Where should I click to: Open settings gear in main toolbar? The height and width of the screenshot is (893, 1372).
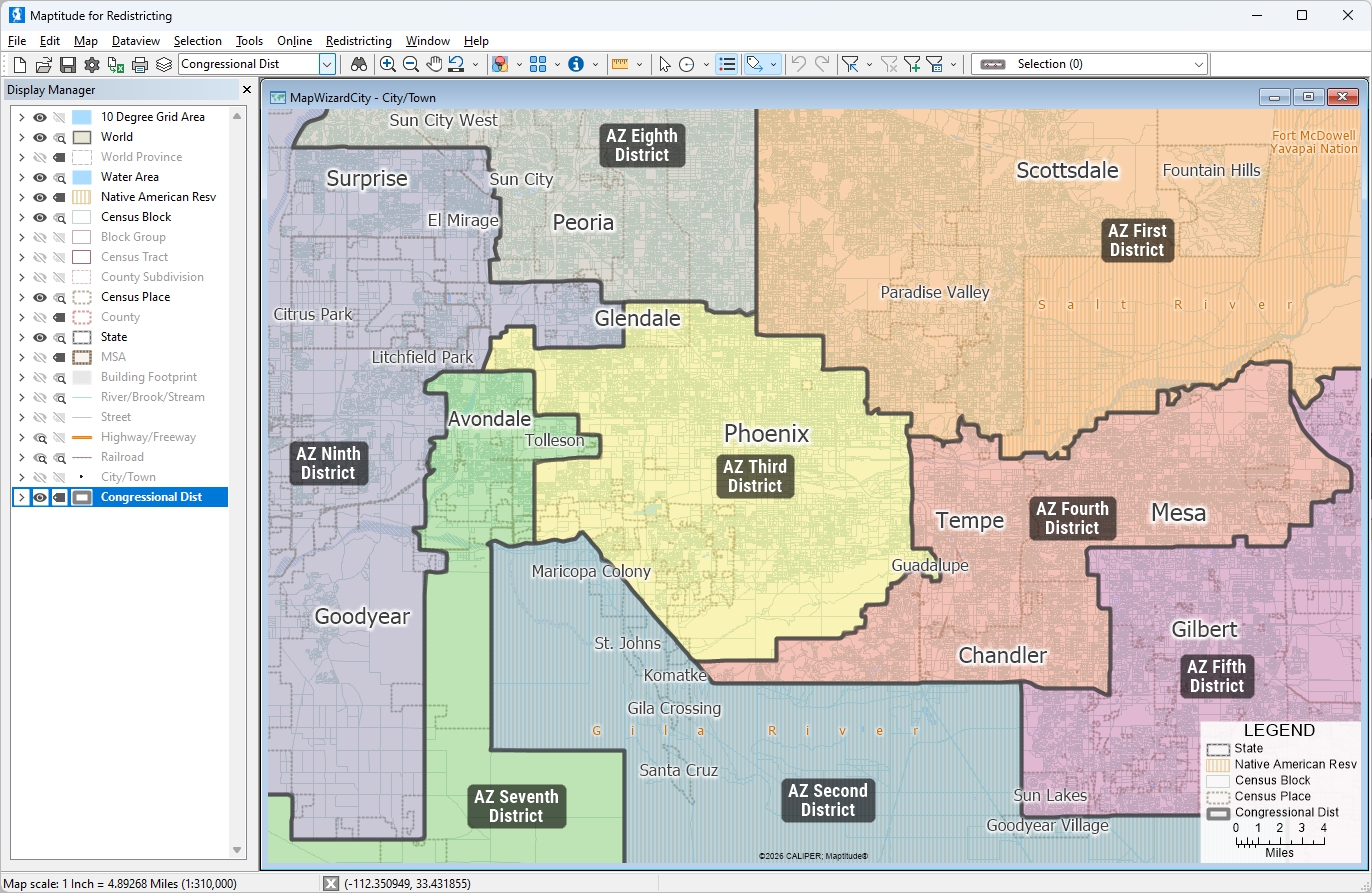tap(92, 65)
